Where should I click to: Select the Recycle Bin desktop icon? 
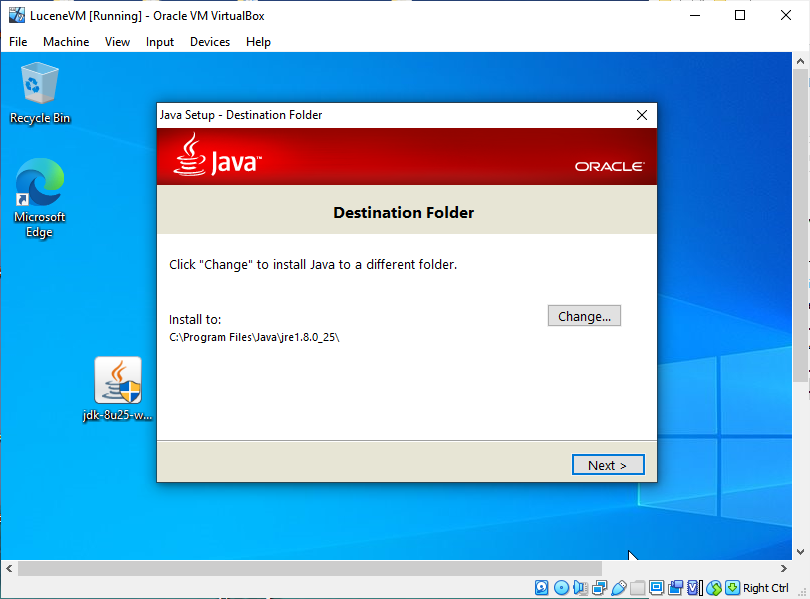[40, 92]
